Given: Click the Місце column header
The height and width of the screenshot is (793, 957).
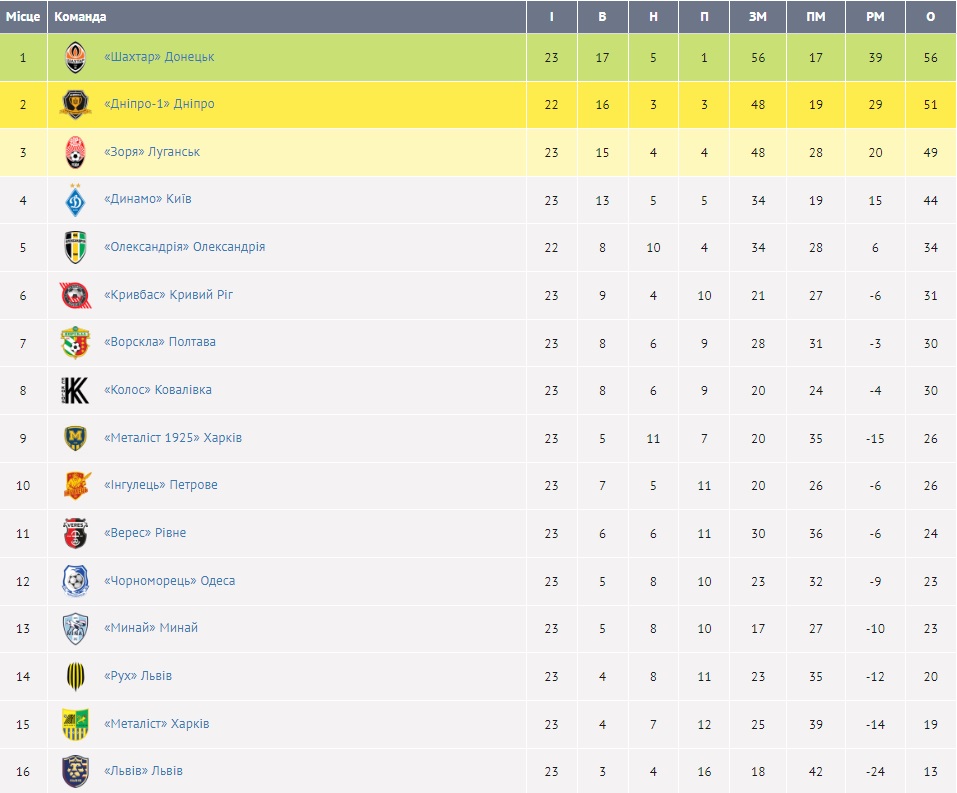Looking at the screenshot, I should click(x=23, y=17).
